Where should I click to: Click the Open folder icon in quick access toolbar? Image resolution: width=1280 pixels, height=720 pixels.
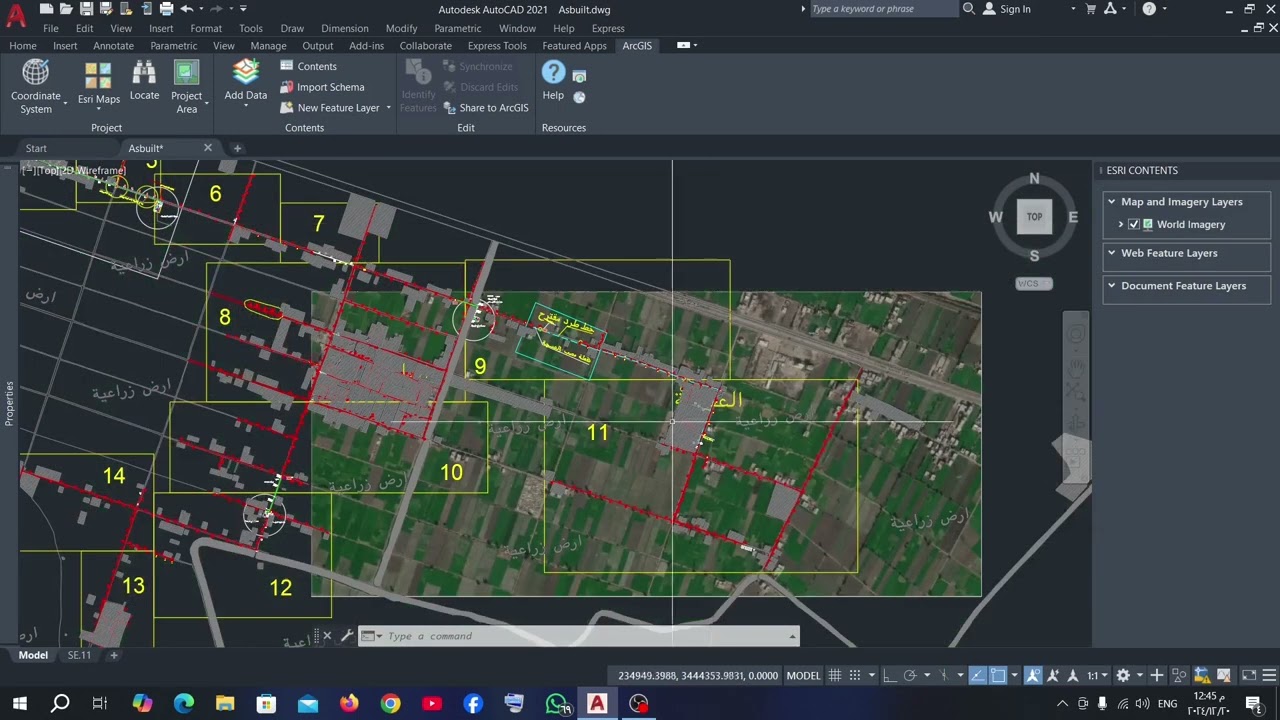pos(66,9)
